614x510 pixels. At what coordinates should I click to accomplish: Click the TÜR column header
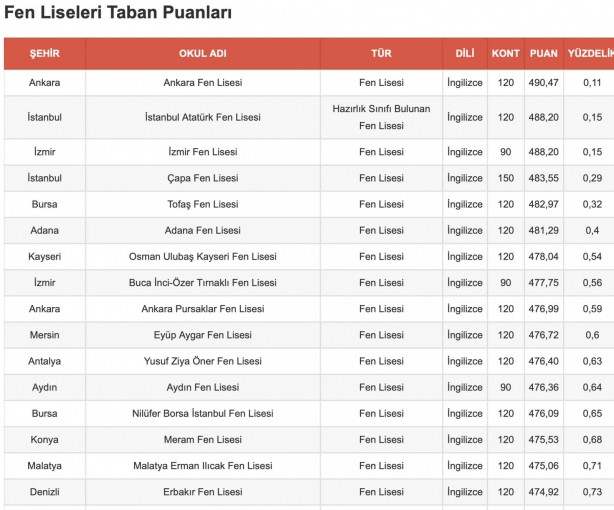pyautogui.click(x=381, y=53)
